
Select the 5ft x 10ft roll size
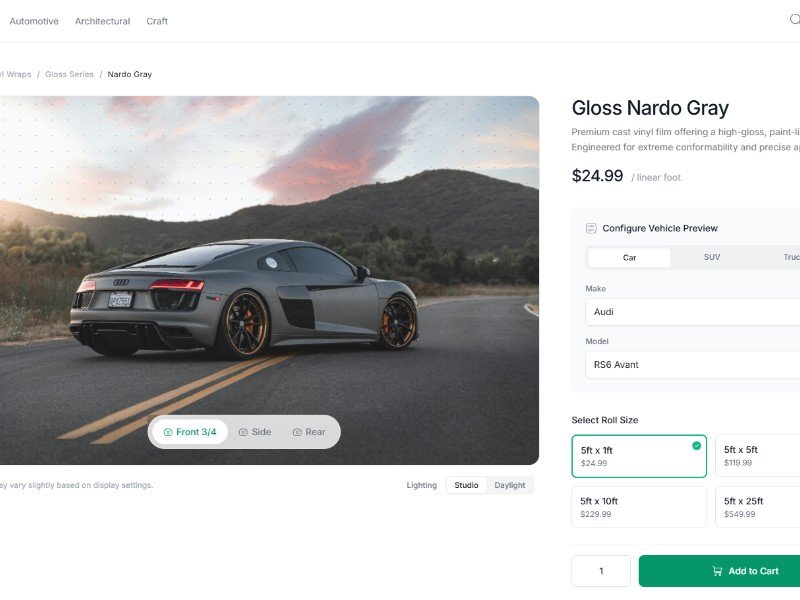click(639, 507)
